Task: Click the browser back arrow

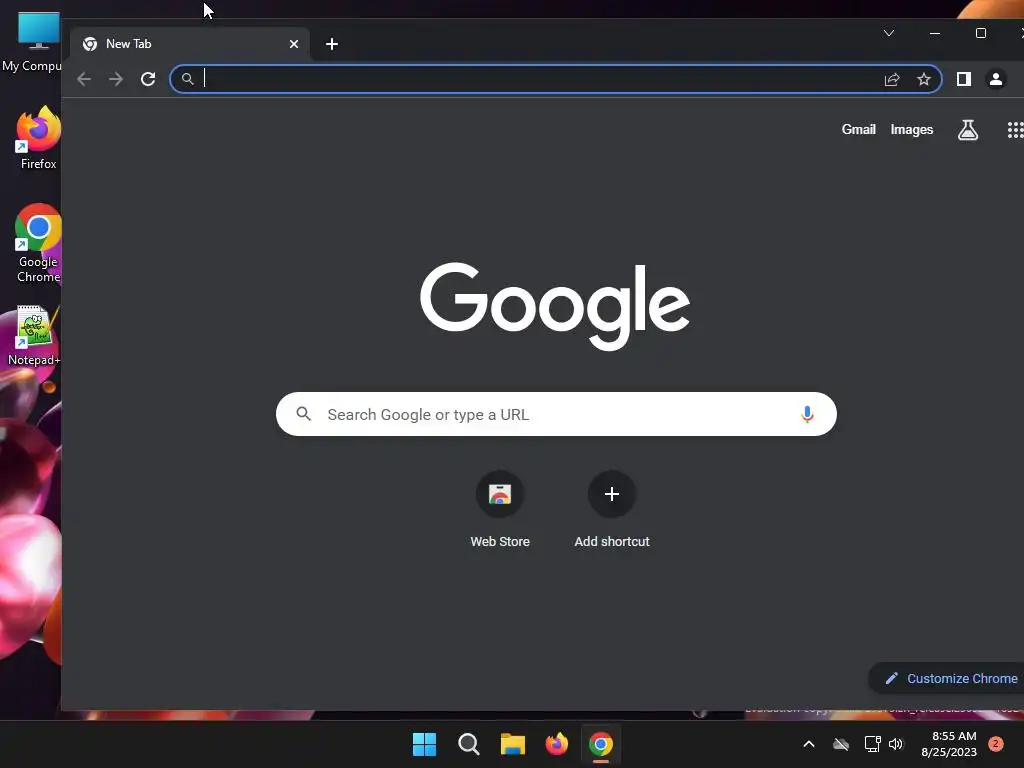Action: pyautogui.click(x=84, y=79)
